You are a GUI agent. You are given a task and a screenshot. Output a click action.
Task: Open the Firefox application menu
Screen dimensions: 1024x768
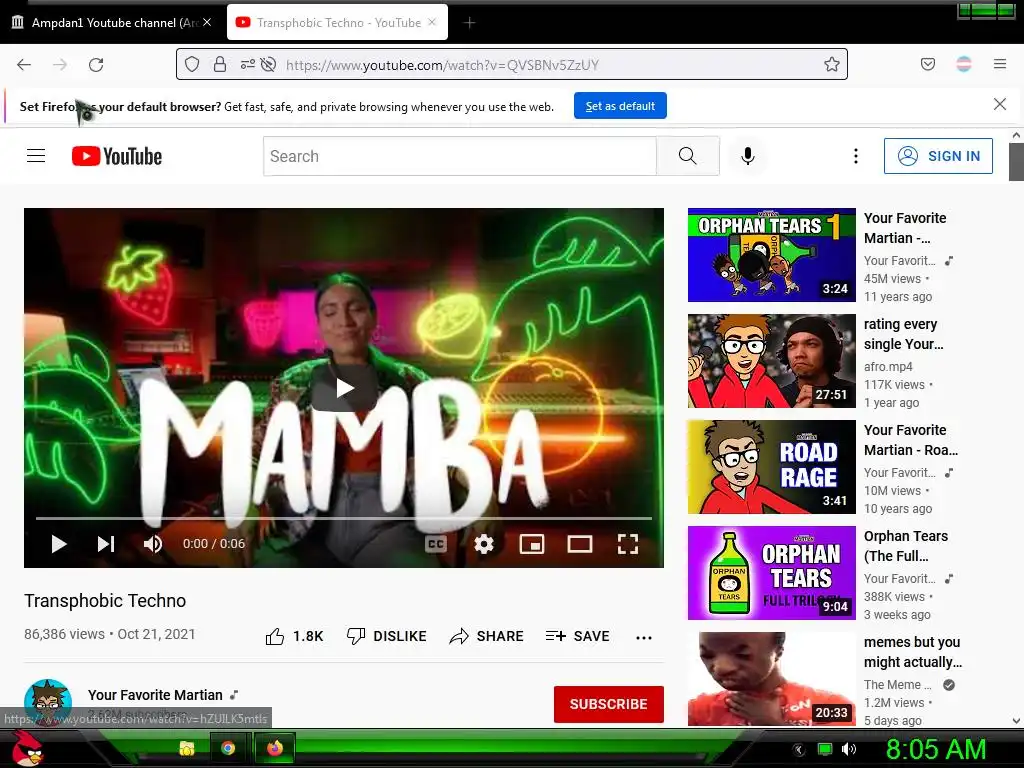pos(1000,64)
